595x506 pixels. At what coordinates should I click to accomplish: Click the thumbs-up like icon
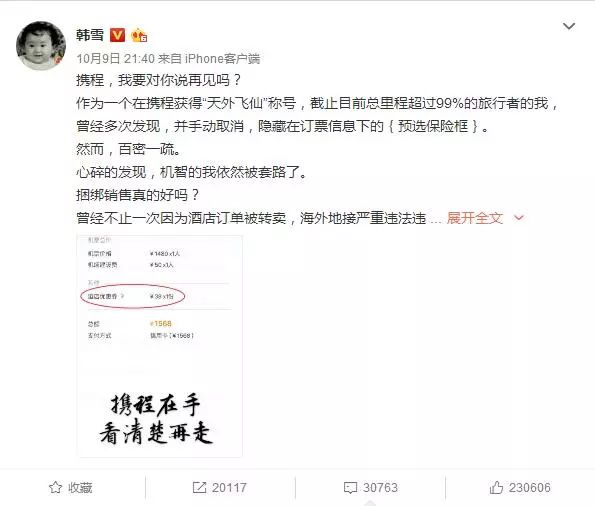[x=496, y=487]
